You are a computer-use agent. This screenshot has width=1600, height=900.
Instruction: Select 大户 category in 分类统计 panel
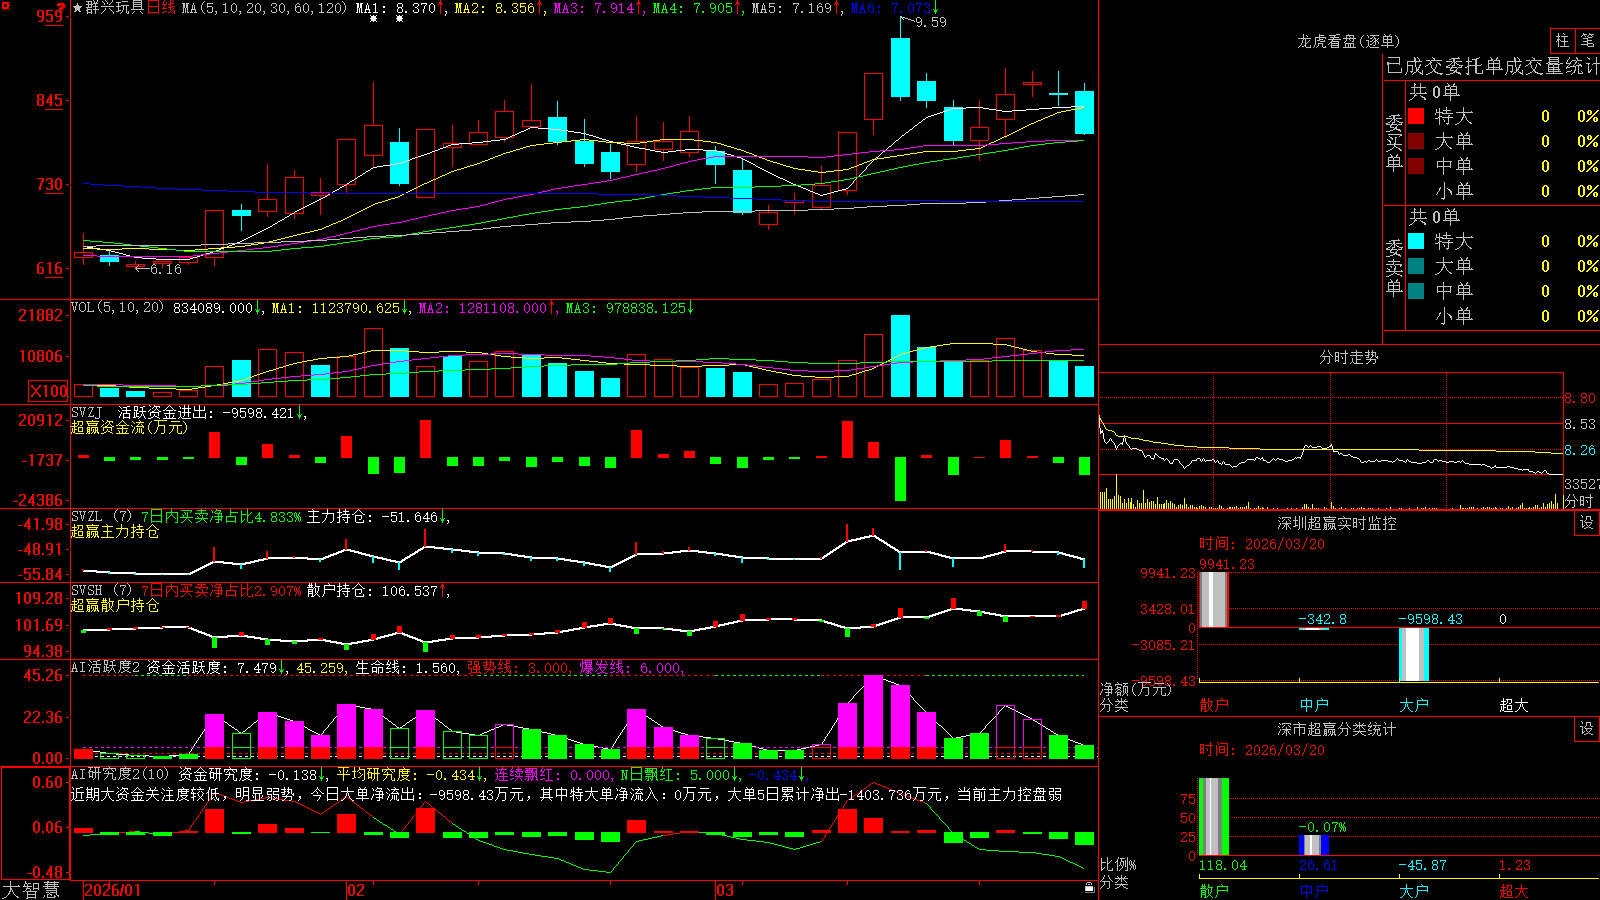click(x=1414, y=891)
